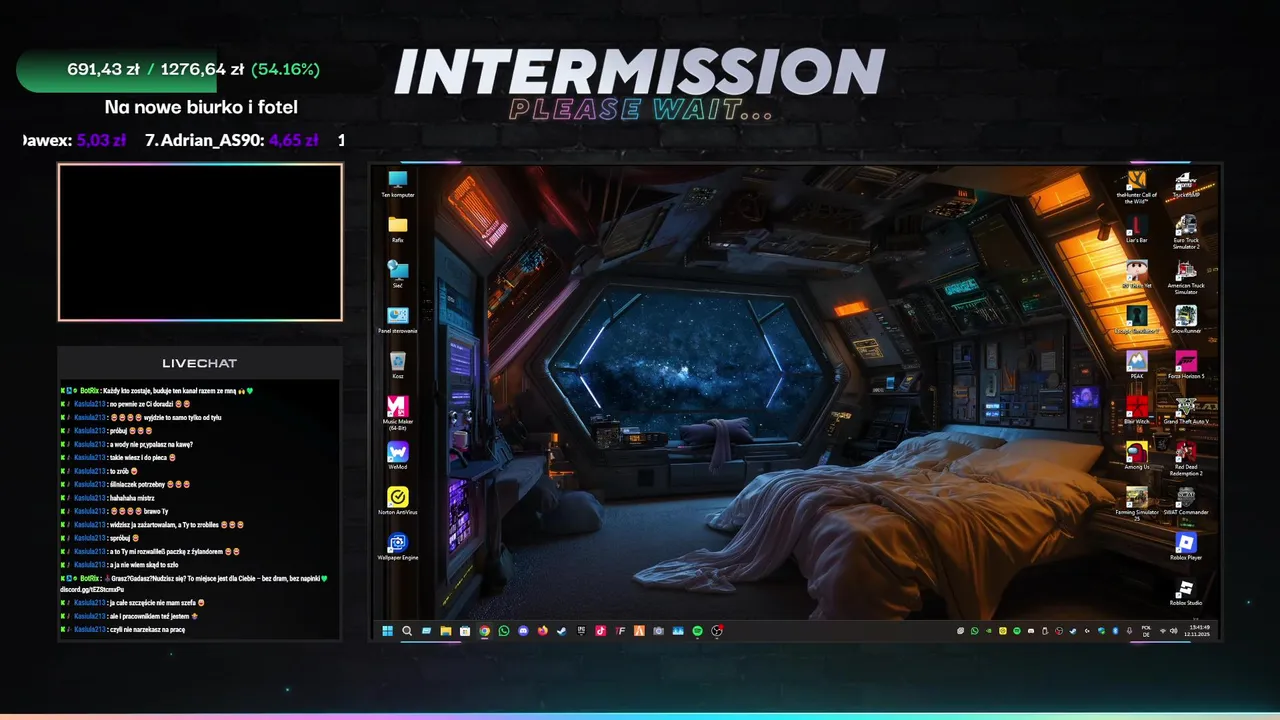The width and height of the screenshot is (1280, 720).
Task: Open the Ten komputer desktop icon
Action: pyautogui.click(x=397, y=184)
